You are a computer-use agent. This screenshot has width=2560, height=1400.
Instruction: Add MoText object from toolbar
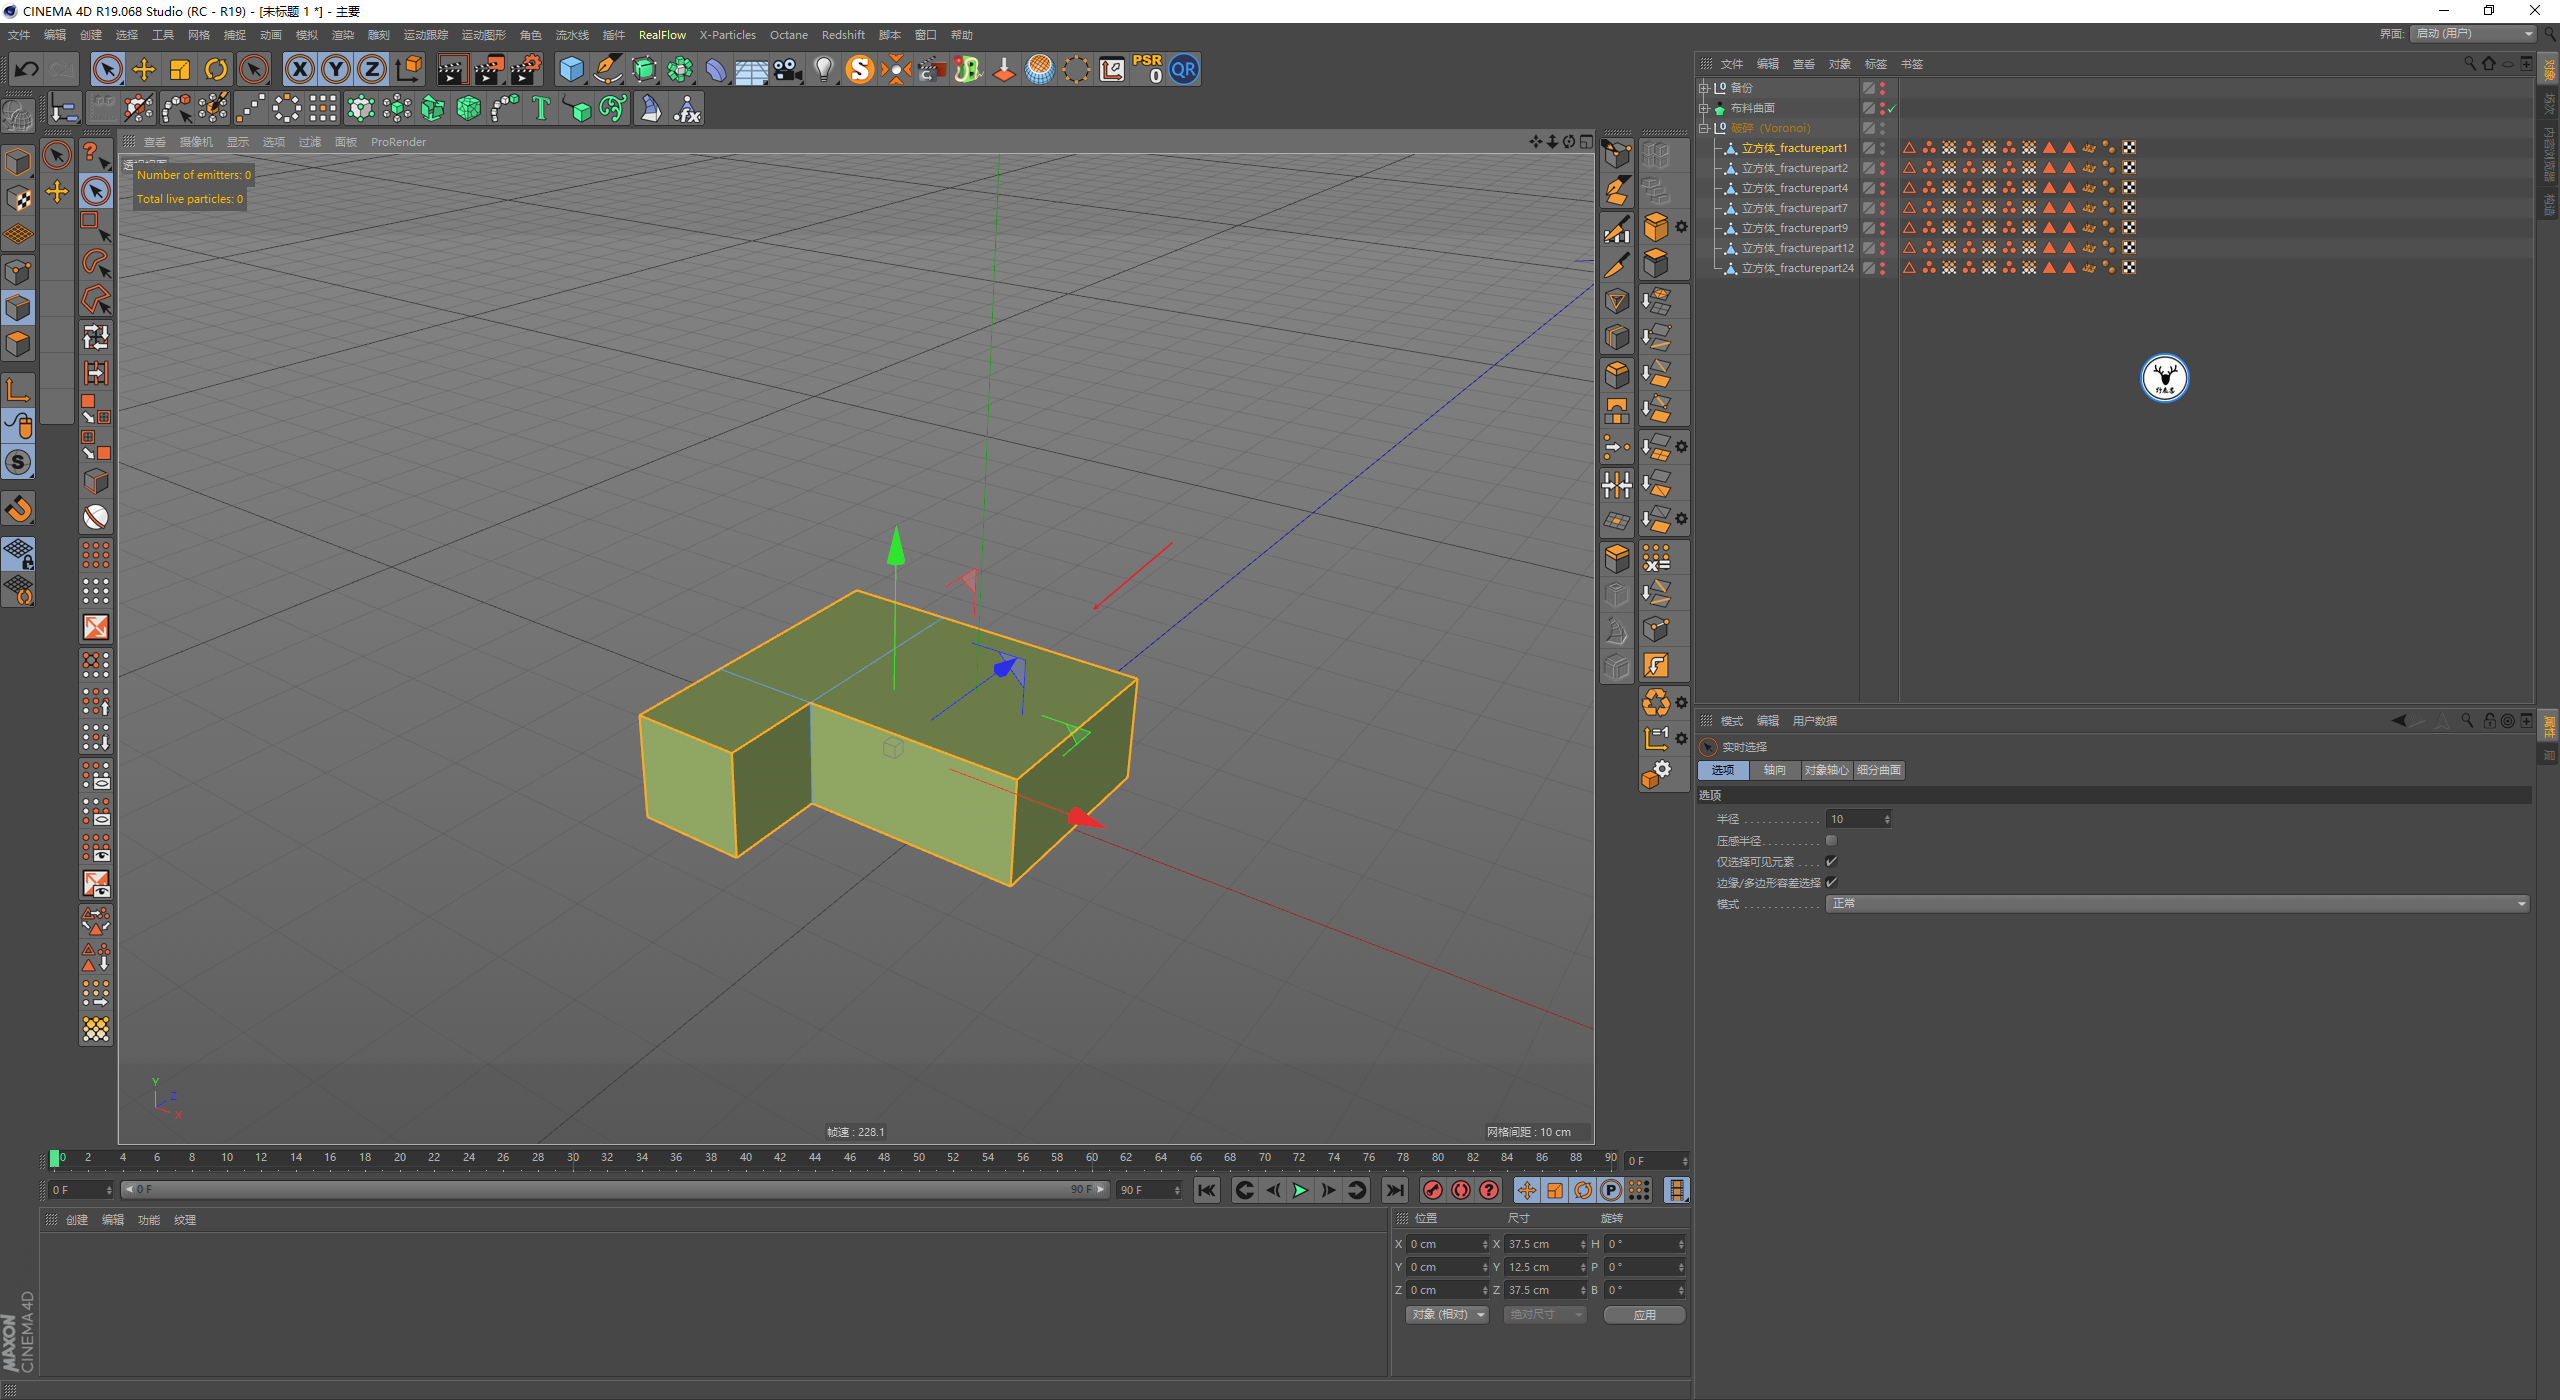click(x=541, y=108)
